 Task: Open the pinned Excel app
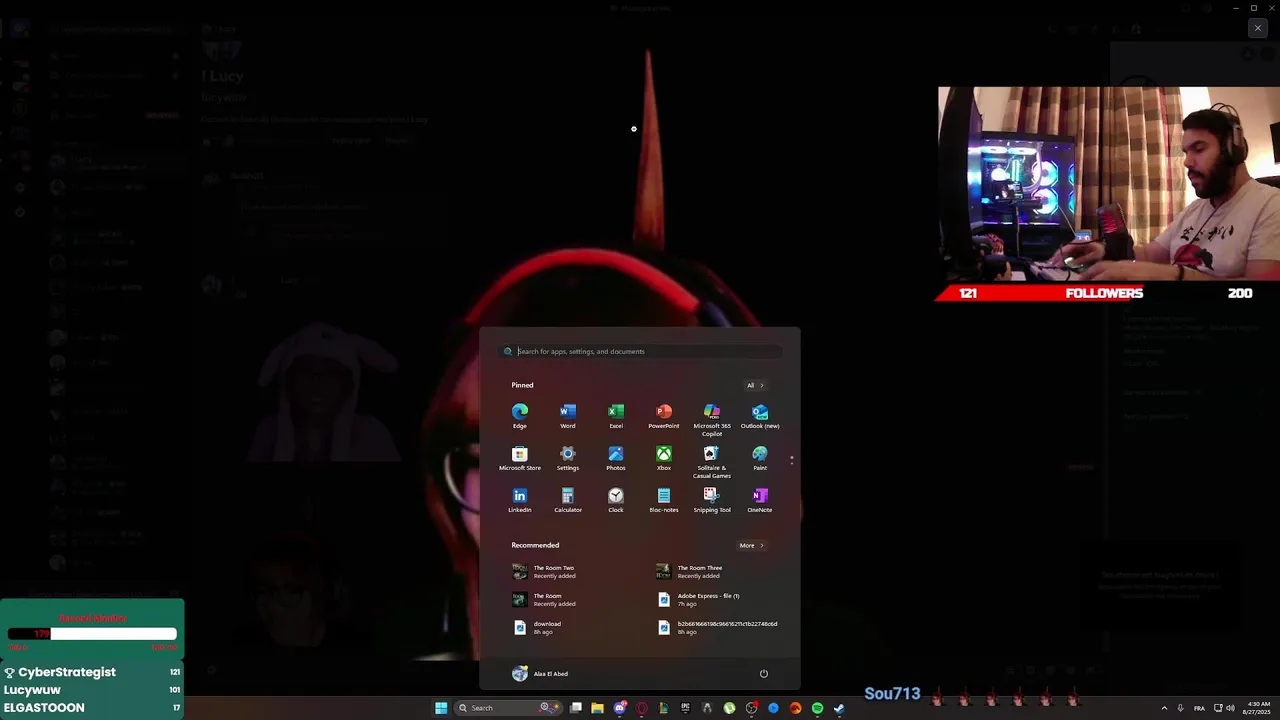click(616, 417)
